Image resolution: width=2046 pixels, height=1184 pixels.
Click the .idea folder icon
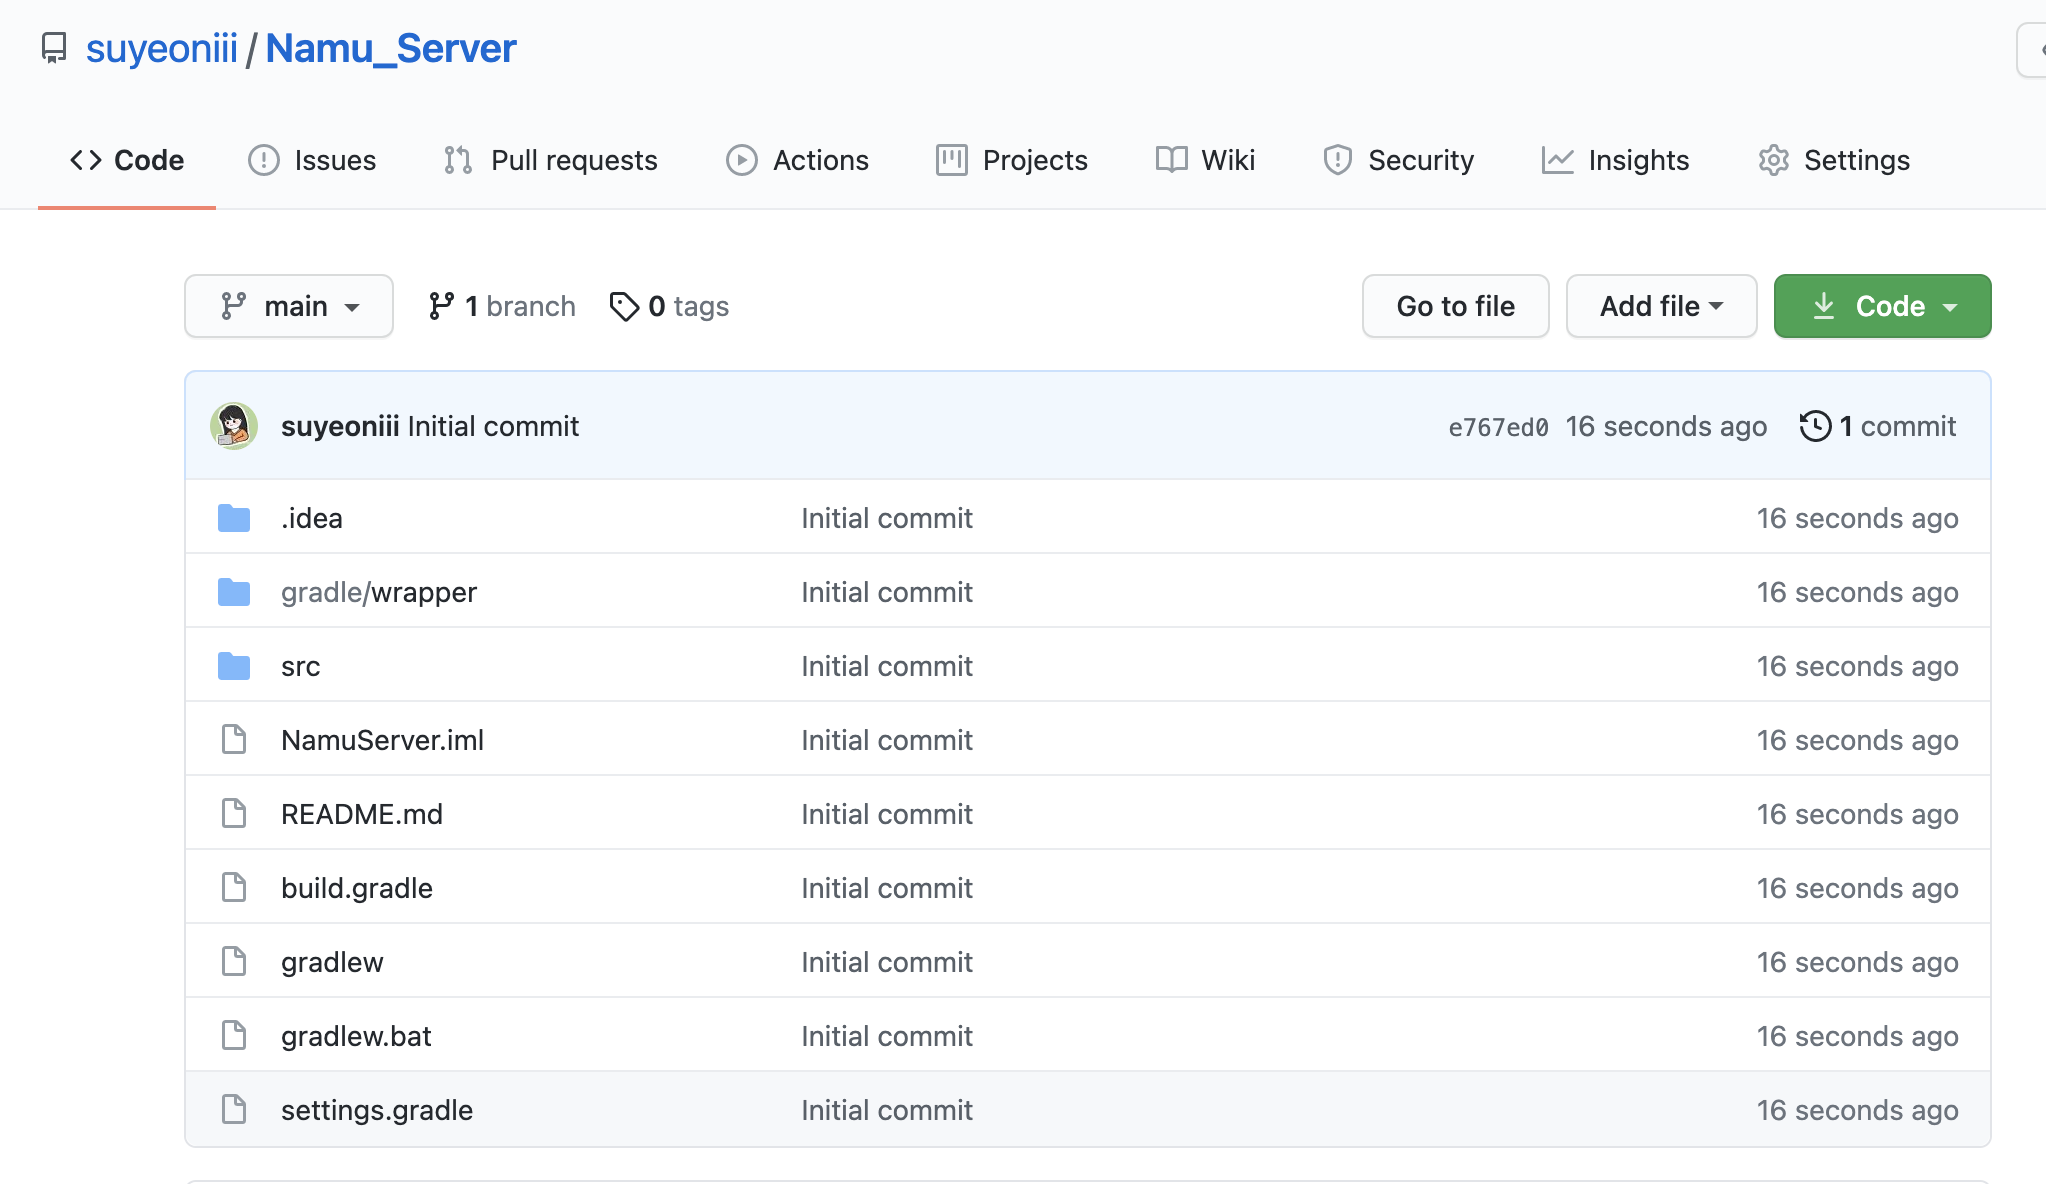(234, 518)
